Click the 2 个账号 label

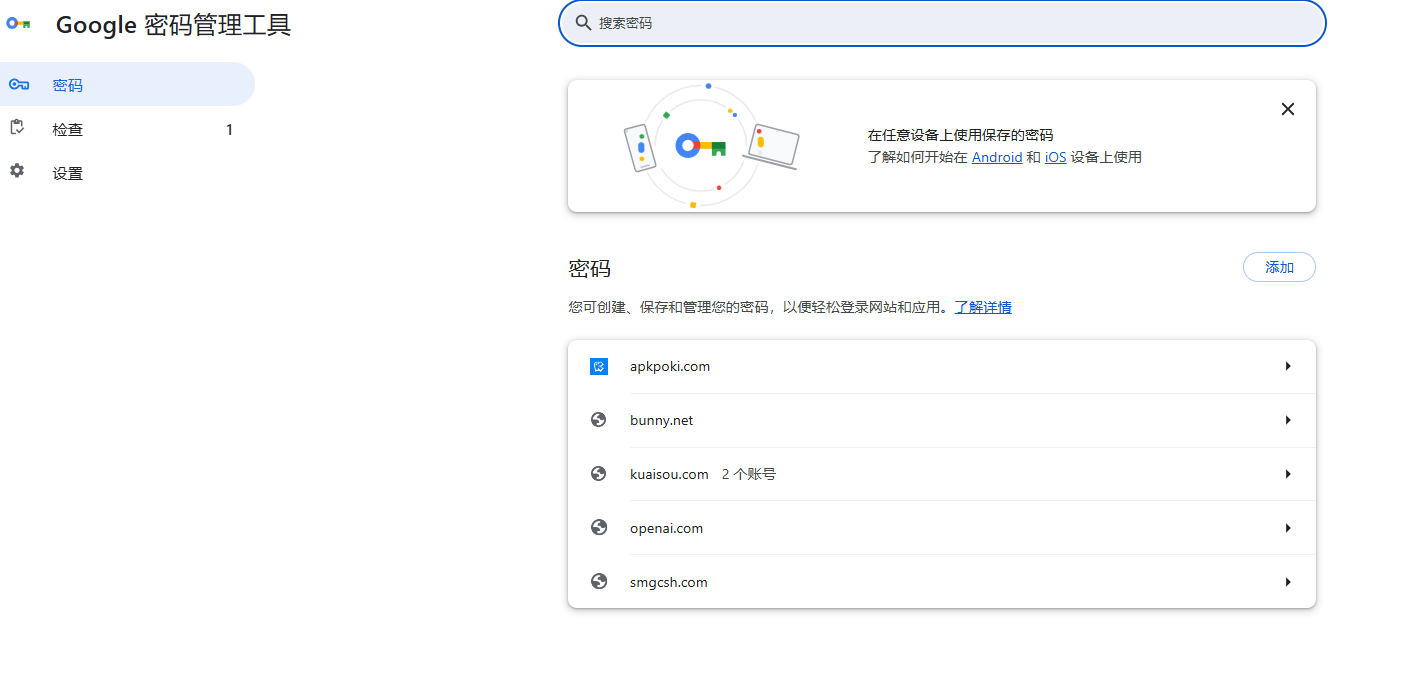(x=749, y=474)
